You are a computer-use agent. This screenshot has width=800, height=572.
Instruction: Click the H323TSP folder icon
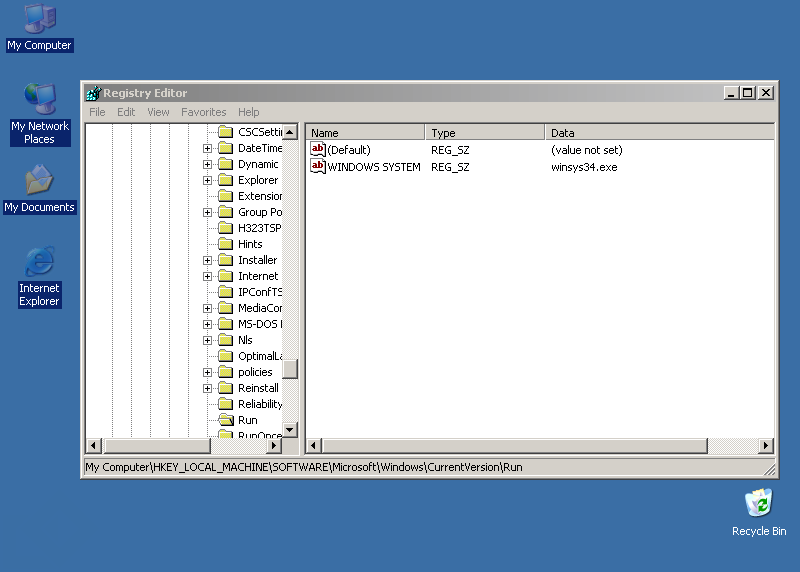point(226,228)
